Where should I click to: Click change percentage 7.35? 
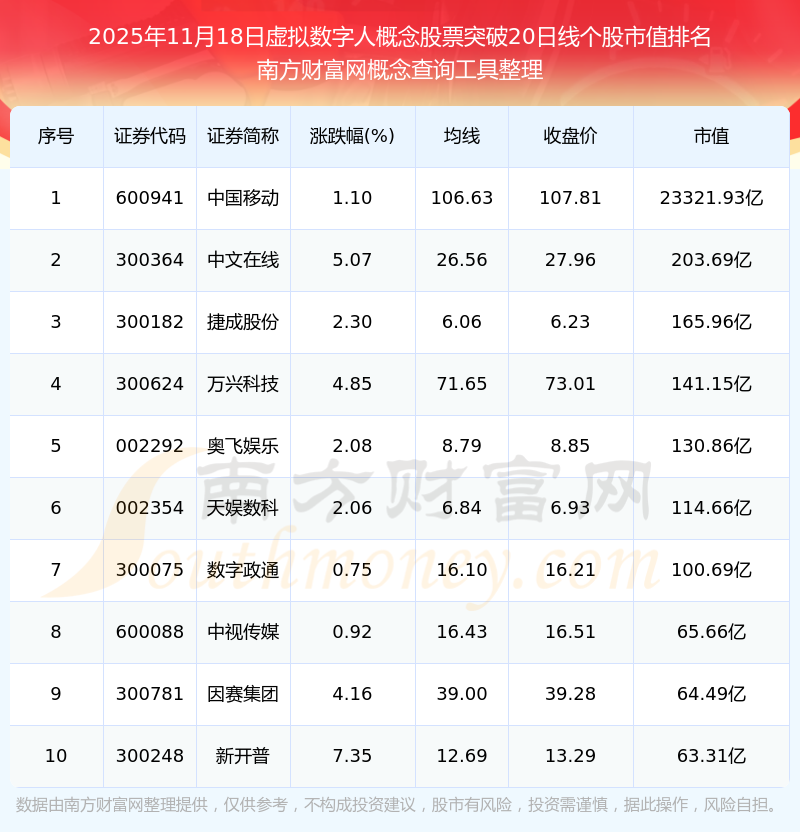[352, 756]
